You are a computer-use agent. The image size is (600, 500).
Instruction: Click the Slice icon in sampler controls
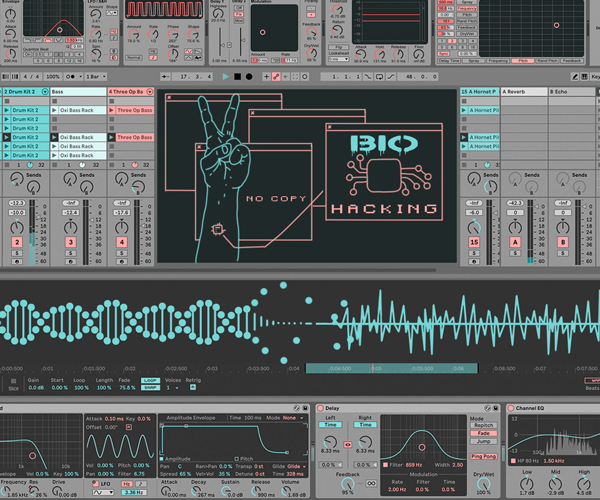[x=13, y=381]
